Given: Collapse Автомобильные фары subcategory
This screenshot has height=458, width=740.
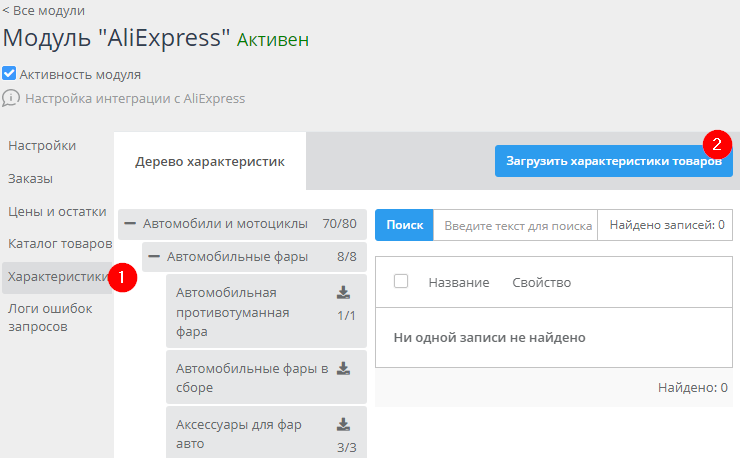Looking at the screenshot, I should 154,257.
